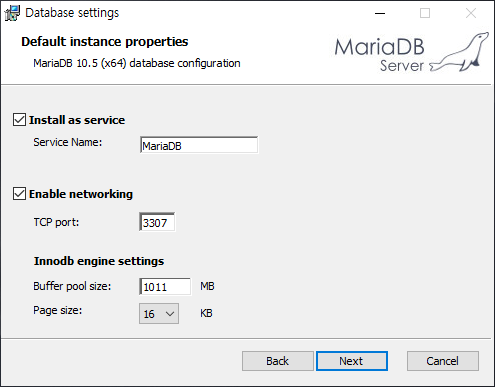This screenshot has width=495, height=387.
Task: Close the Database settings window
Action: 471,13
